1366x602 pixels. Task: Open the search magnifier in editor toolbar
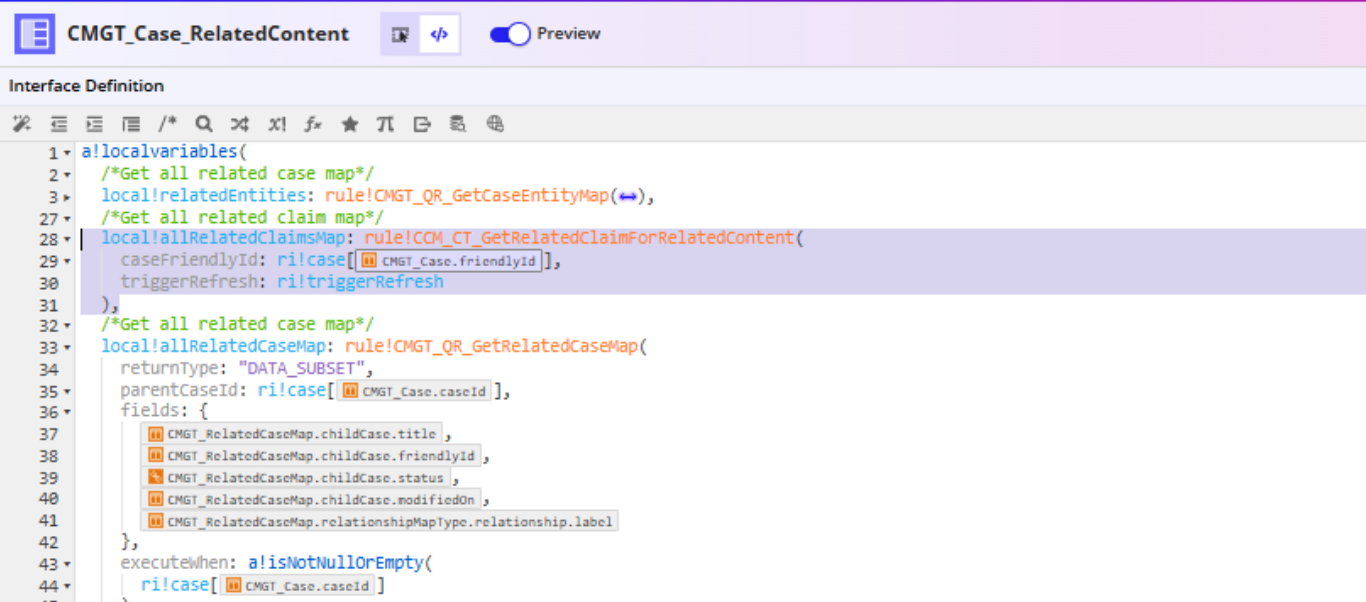(x=204, y=124)
